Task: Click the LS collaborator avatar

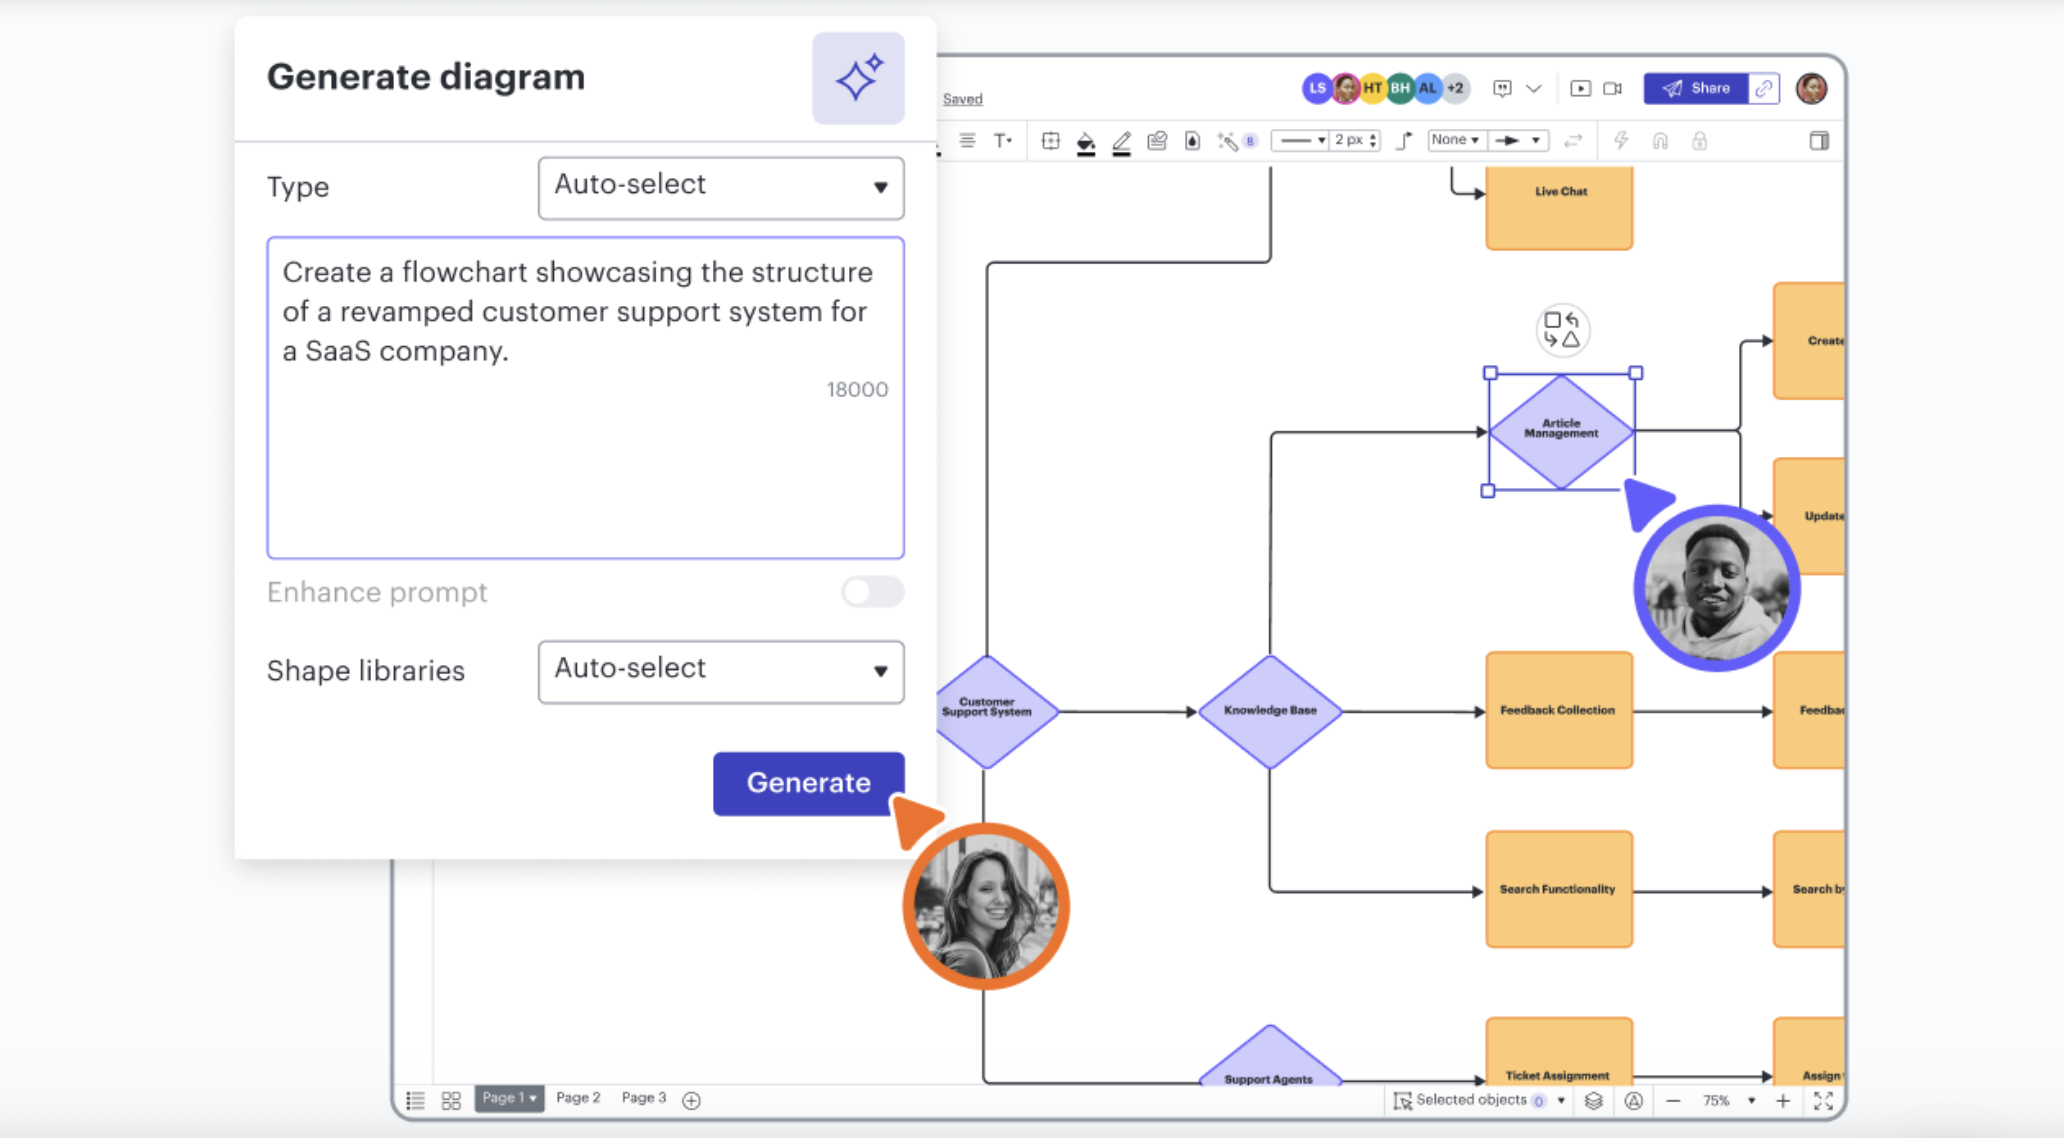Action: click(x=1317, y=88)
